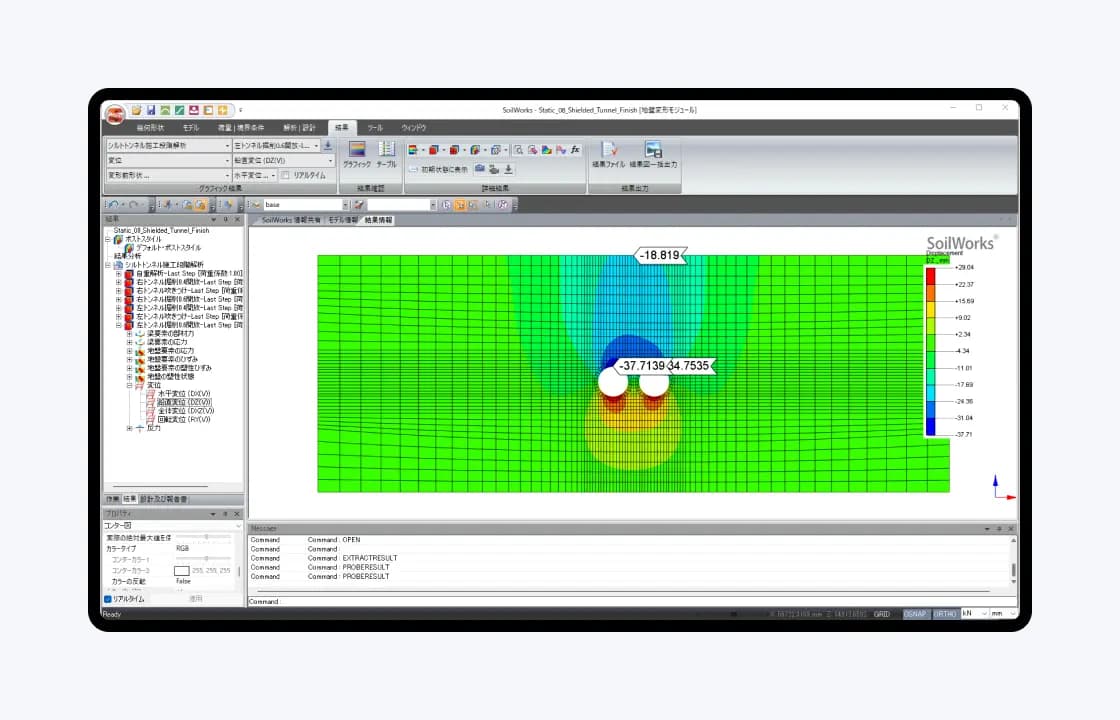
Task: Open the (DZ(V)) component dropdown
Action: [284, 161]
